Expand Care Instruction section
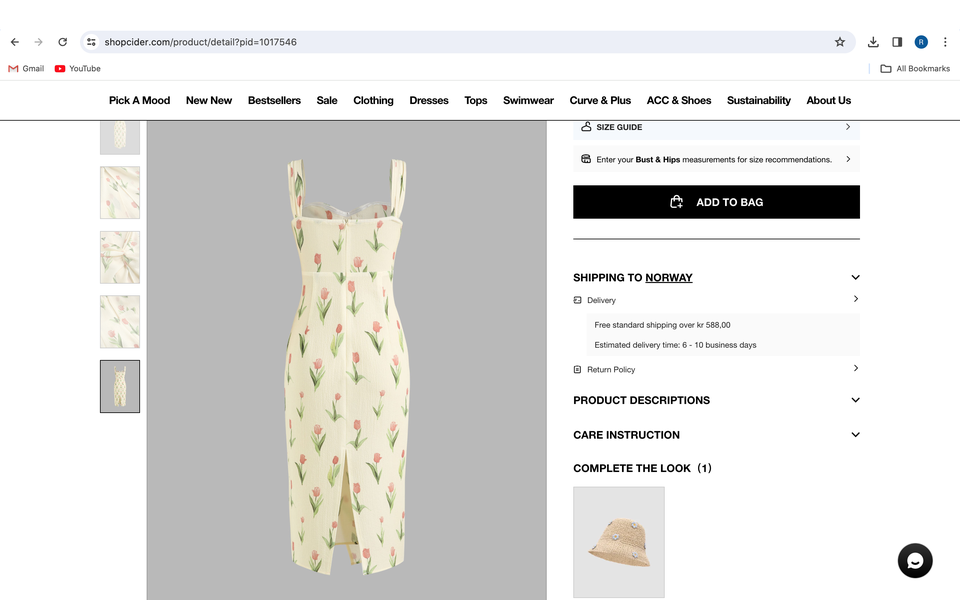The width and height of the screenshot is (960, 600). click(855, 435)
